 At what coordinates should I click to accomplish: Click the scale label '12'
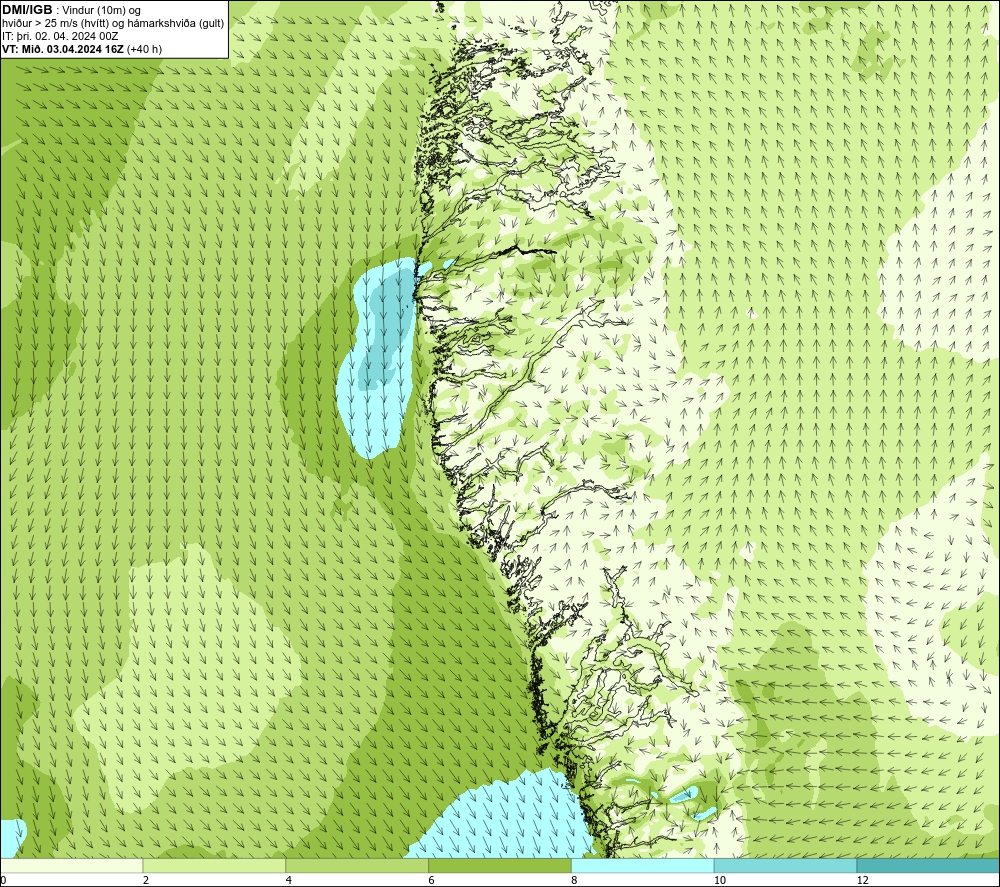click(x=863, y=880)
